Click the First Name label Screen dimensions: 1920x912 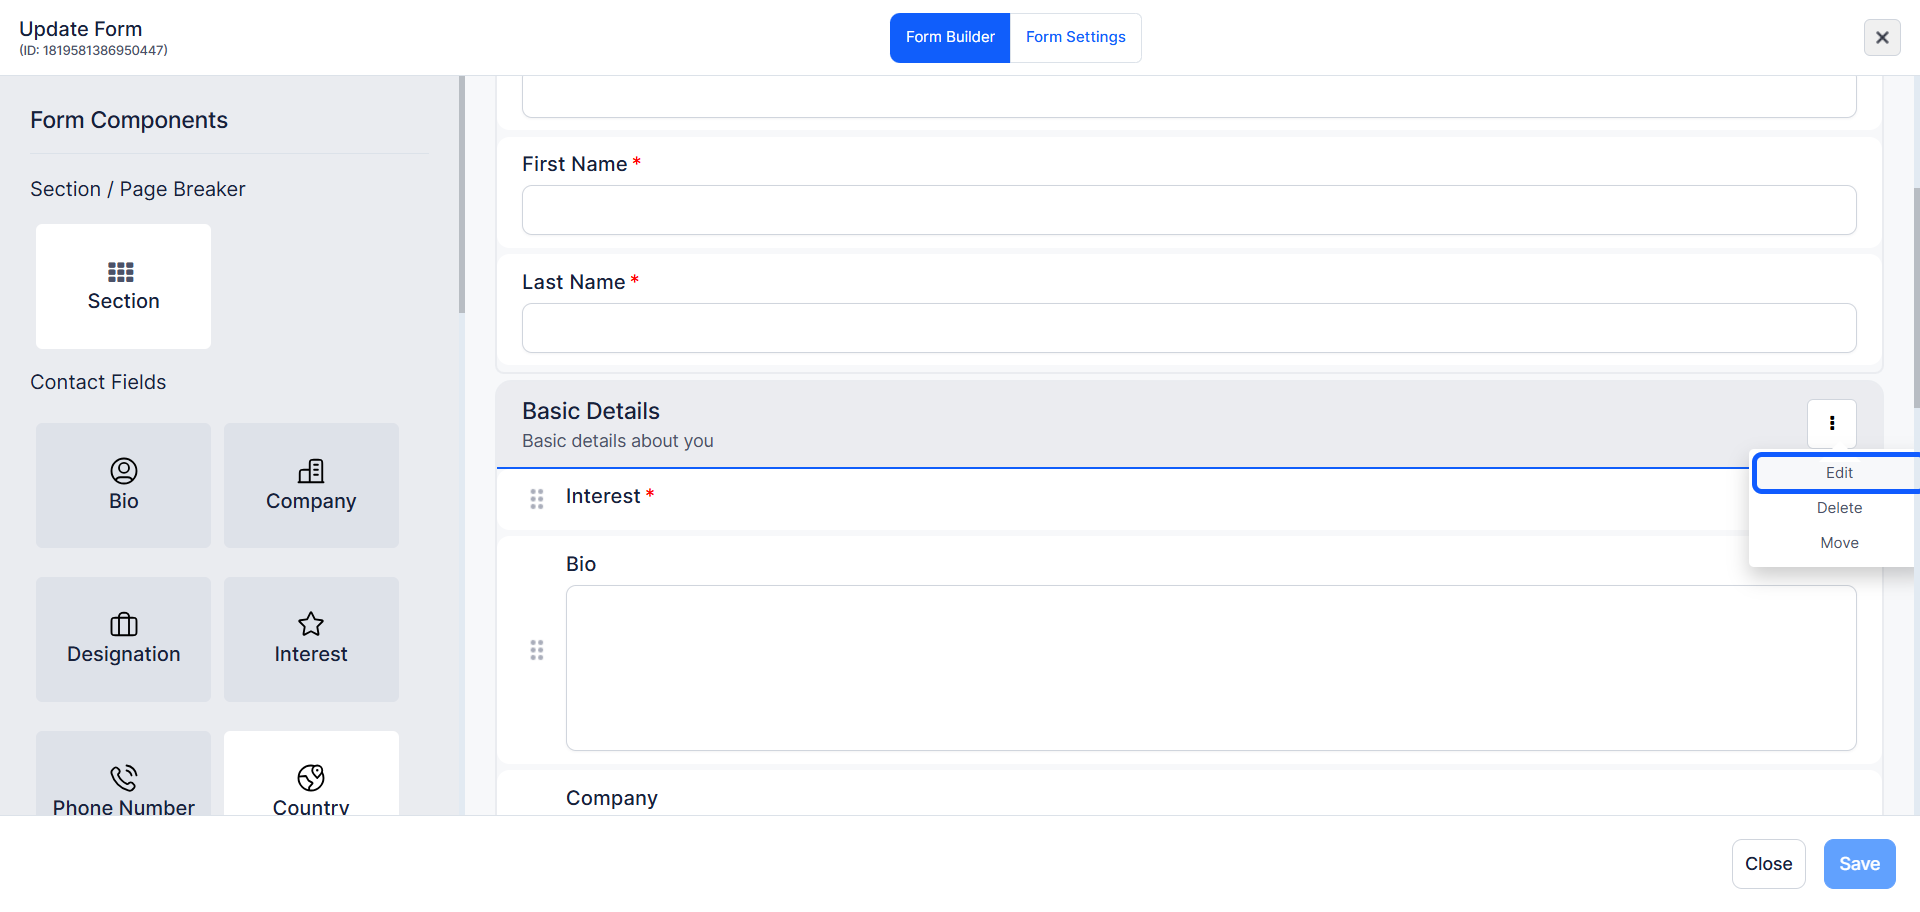tap(575, 164)
